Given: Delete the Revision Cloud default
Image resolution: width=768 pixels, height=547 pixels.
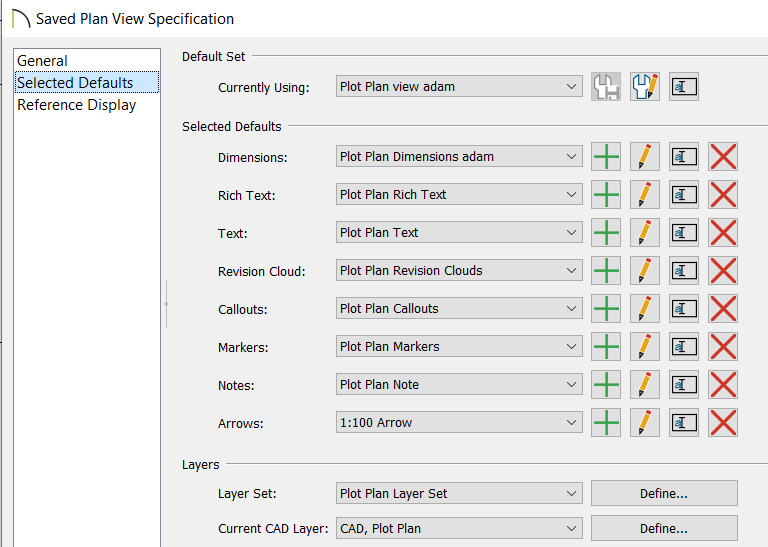Looking at the screenshot, I should (723, 271).
